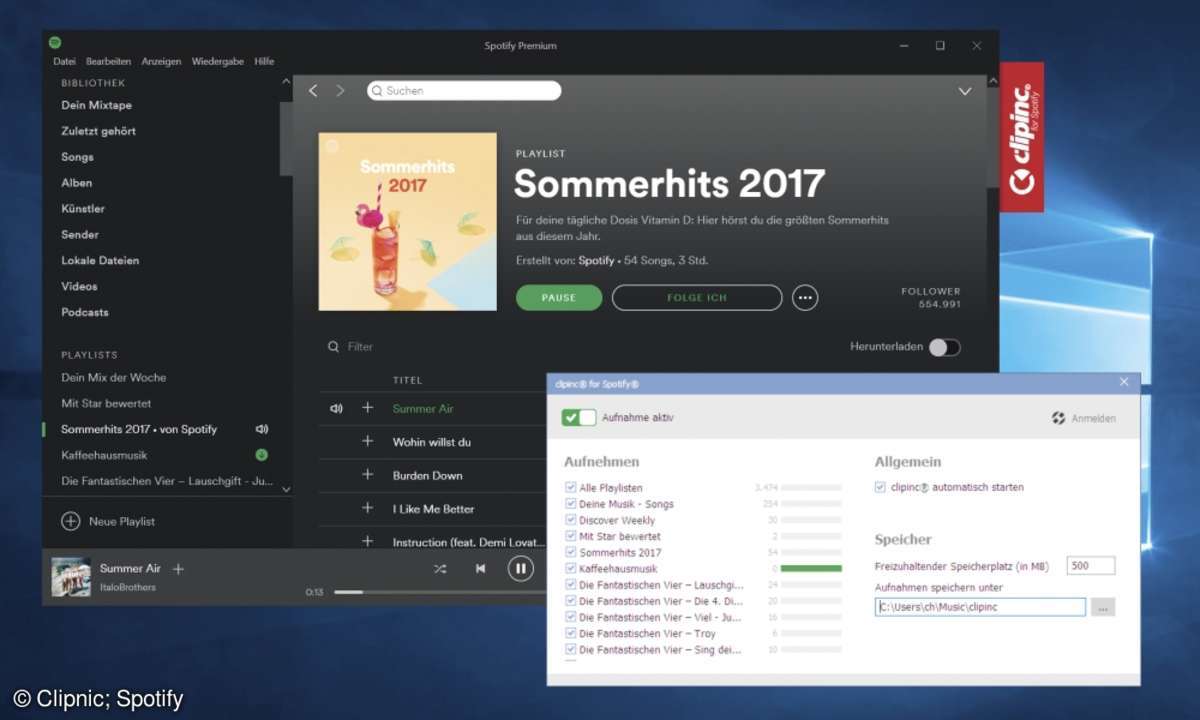Viewport: 1200px width, 720px height.
Task: Open the three-dots playlist options button
Action: pos(805,298)
